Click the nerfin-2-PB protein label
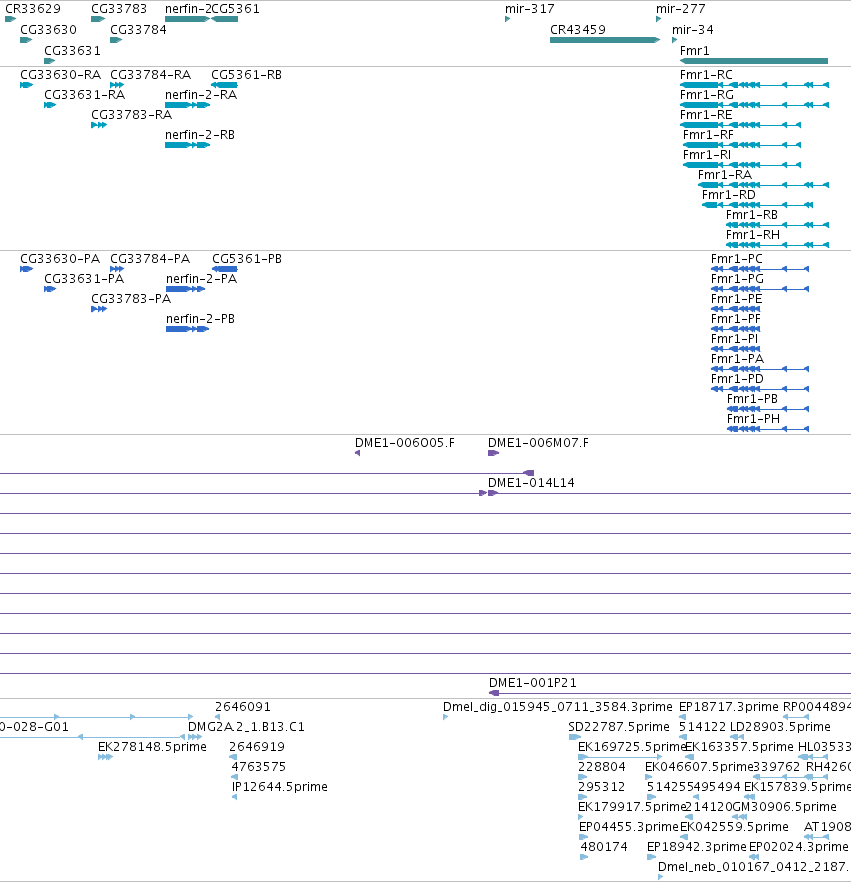This screenshot has height=882, width=851. coord(200,319)
